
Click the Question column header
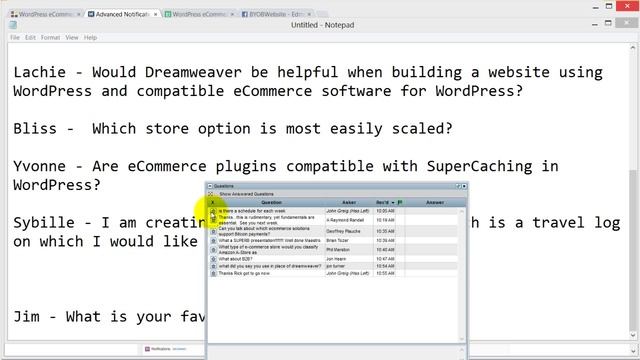coord(271,202)
